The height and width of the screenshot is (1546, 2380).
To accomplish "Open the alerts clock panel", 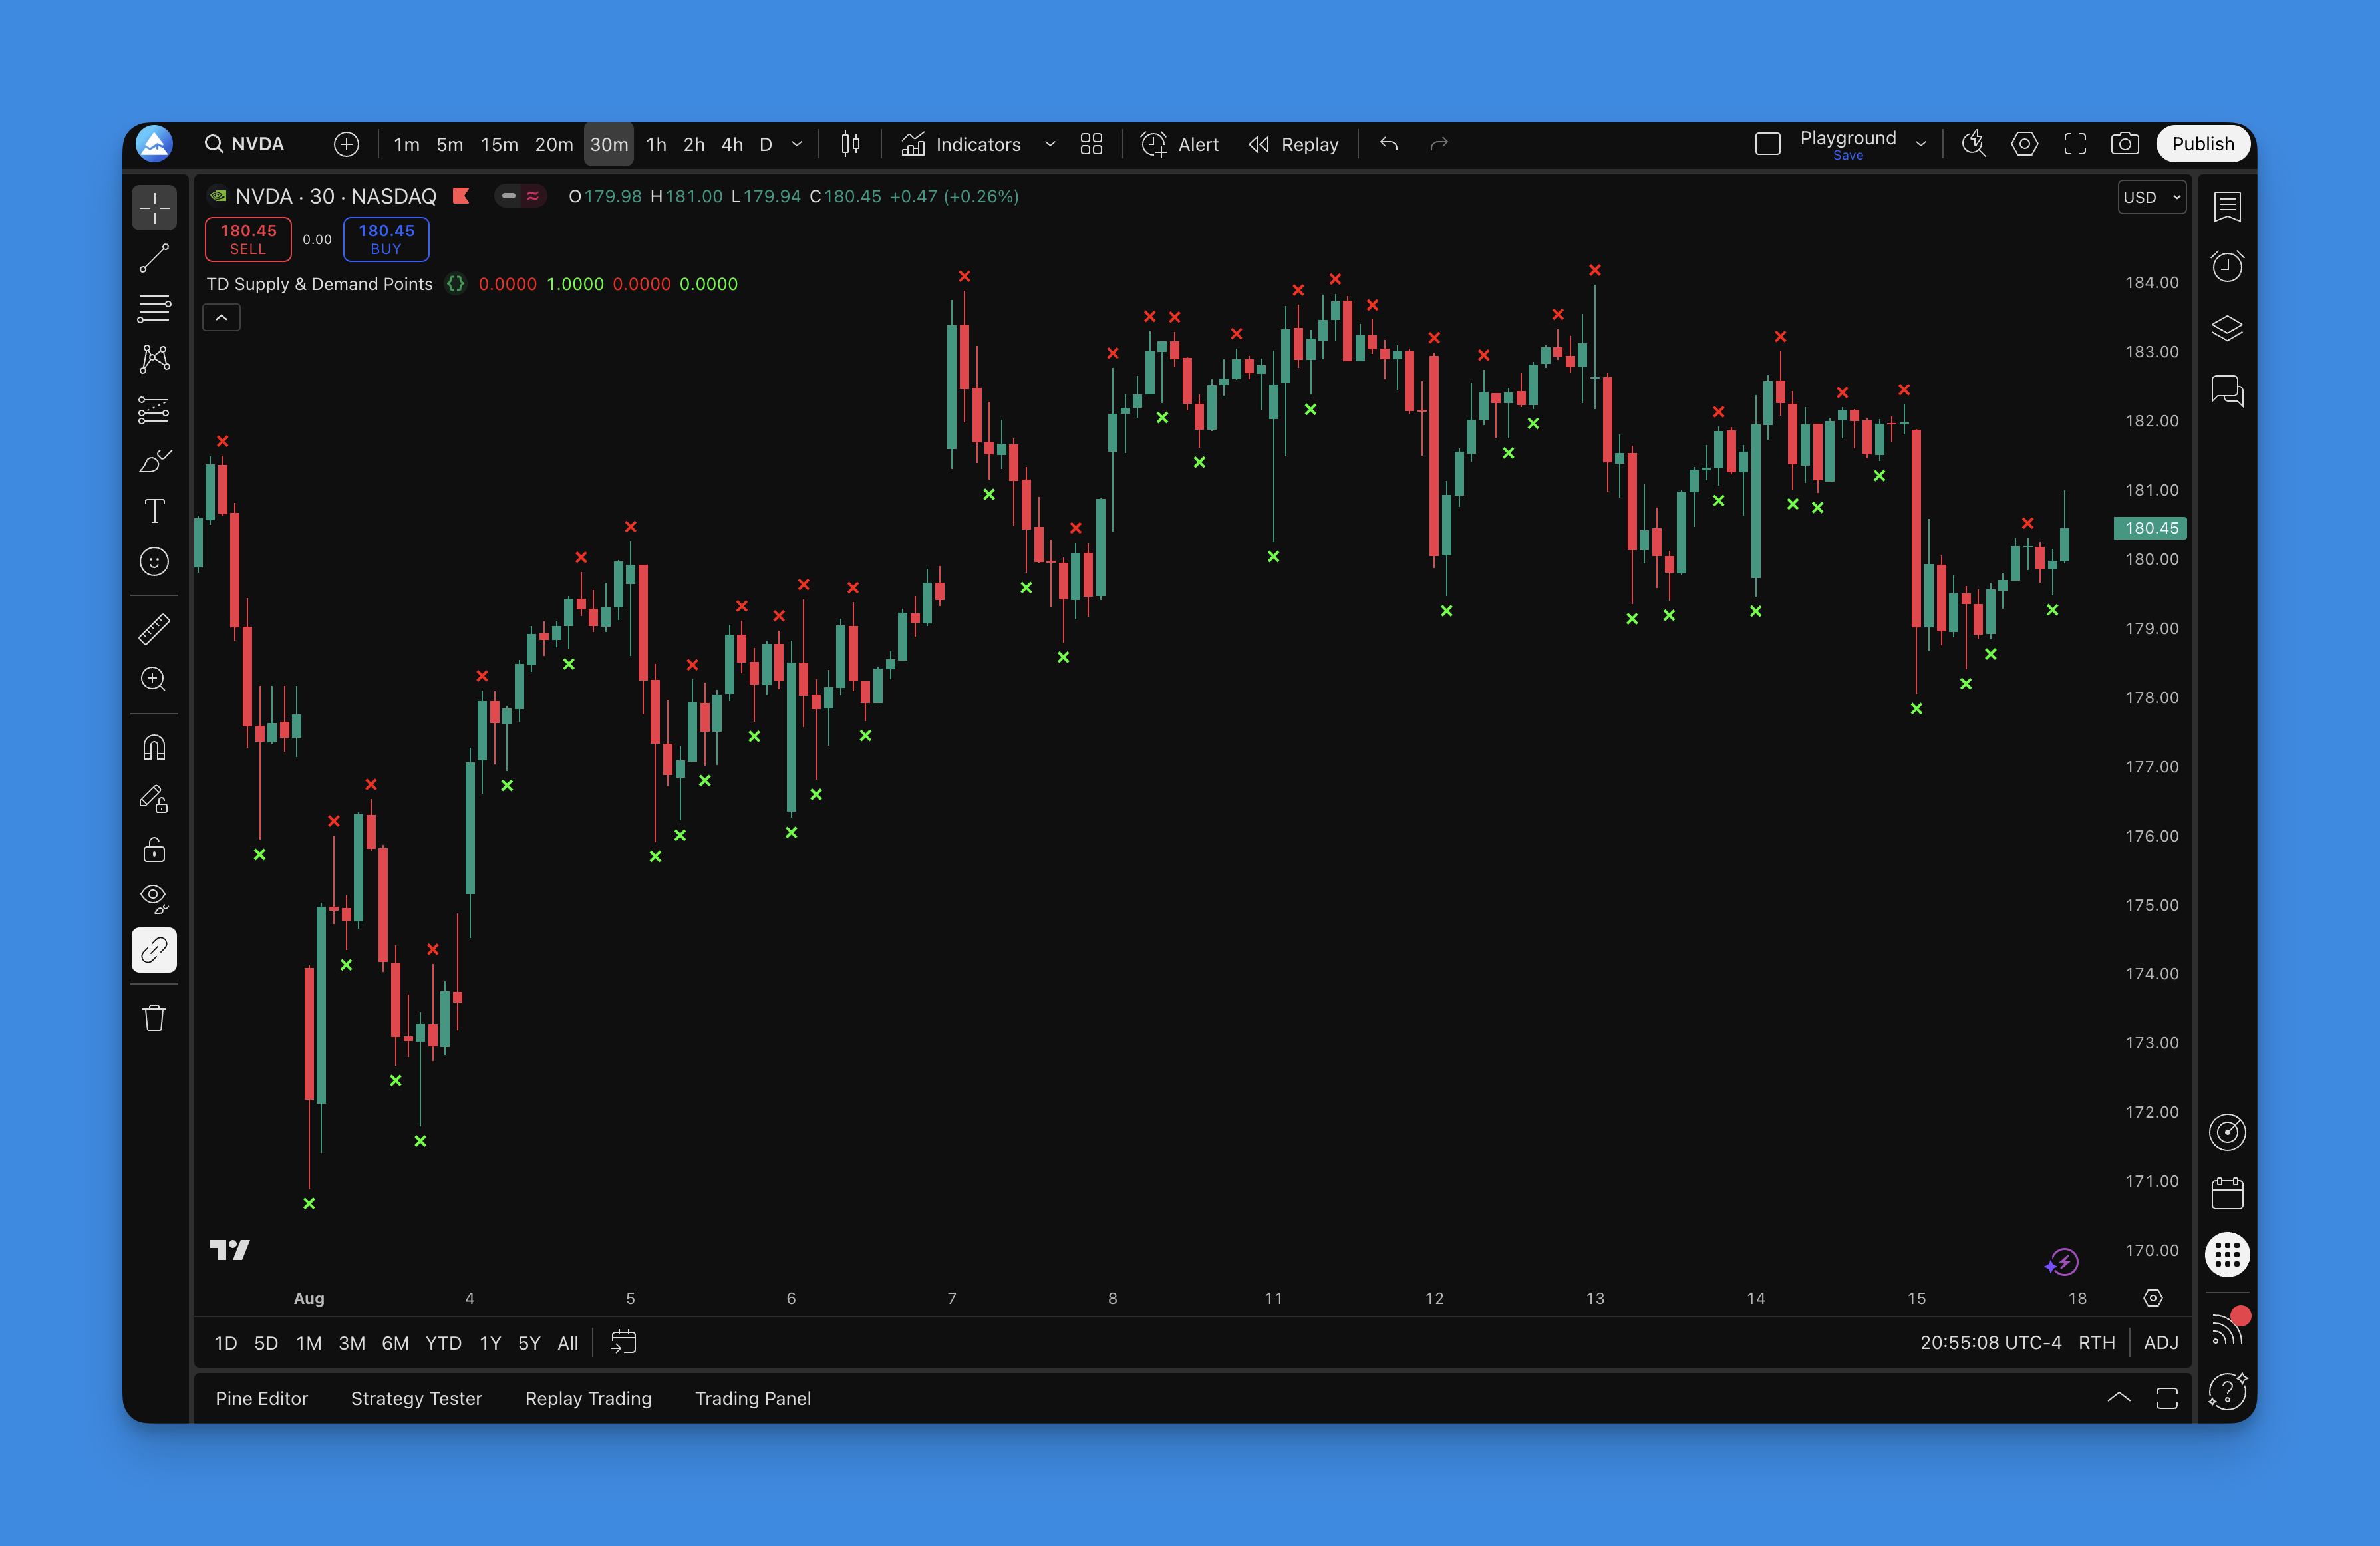I will (2227, 266).
